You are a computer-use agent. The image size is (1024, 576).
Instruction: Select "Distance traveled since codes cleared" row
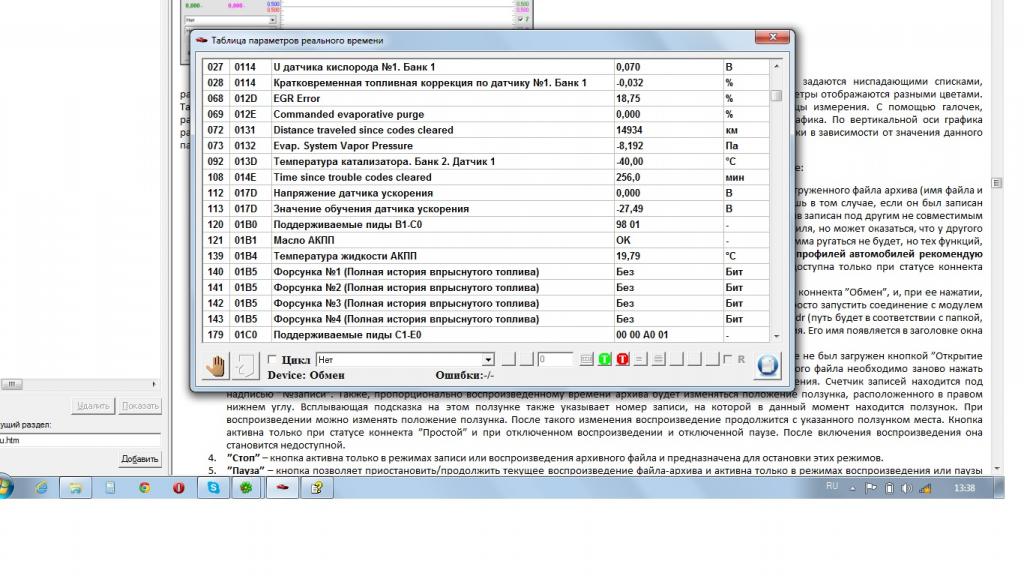click(x=486, y=130)
